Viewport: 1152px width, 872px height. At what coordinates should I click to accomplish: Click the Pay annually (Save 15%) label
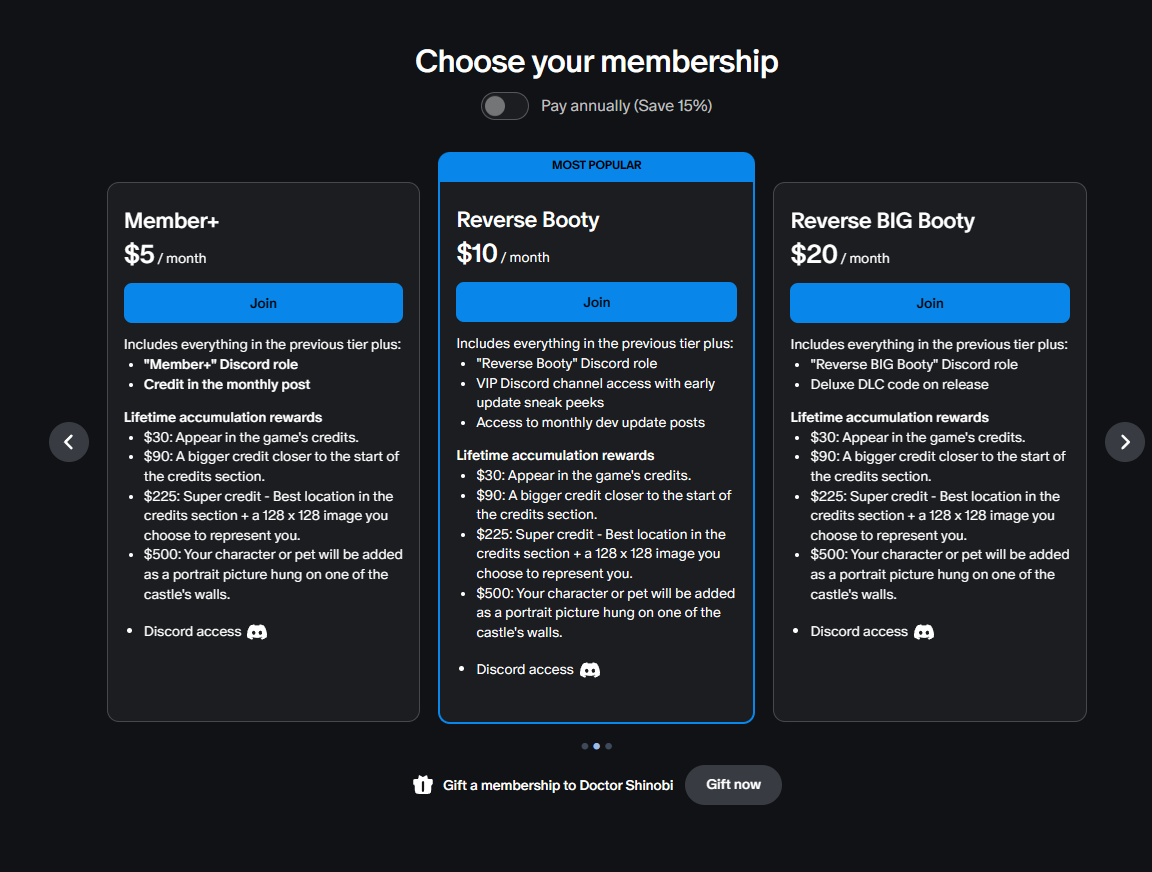pos(627,106)
